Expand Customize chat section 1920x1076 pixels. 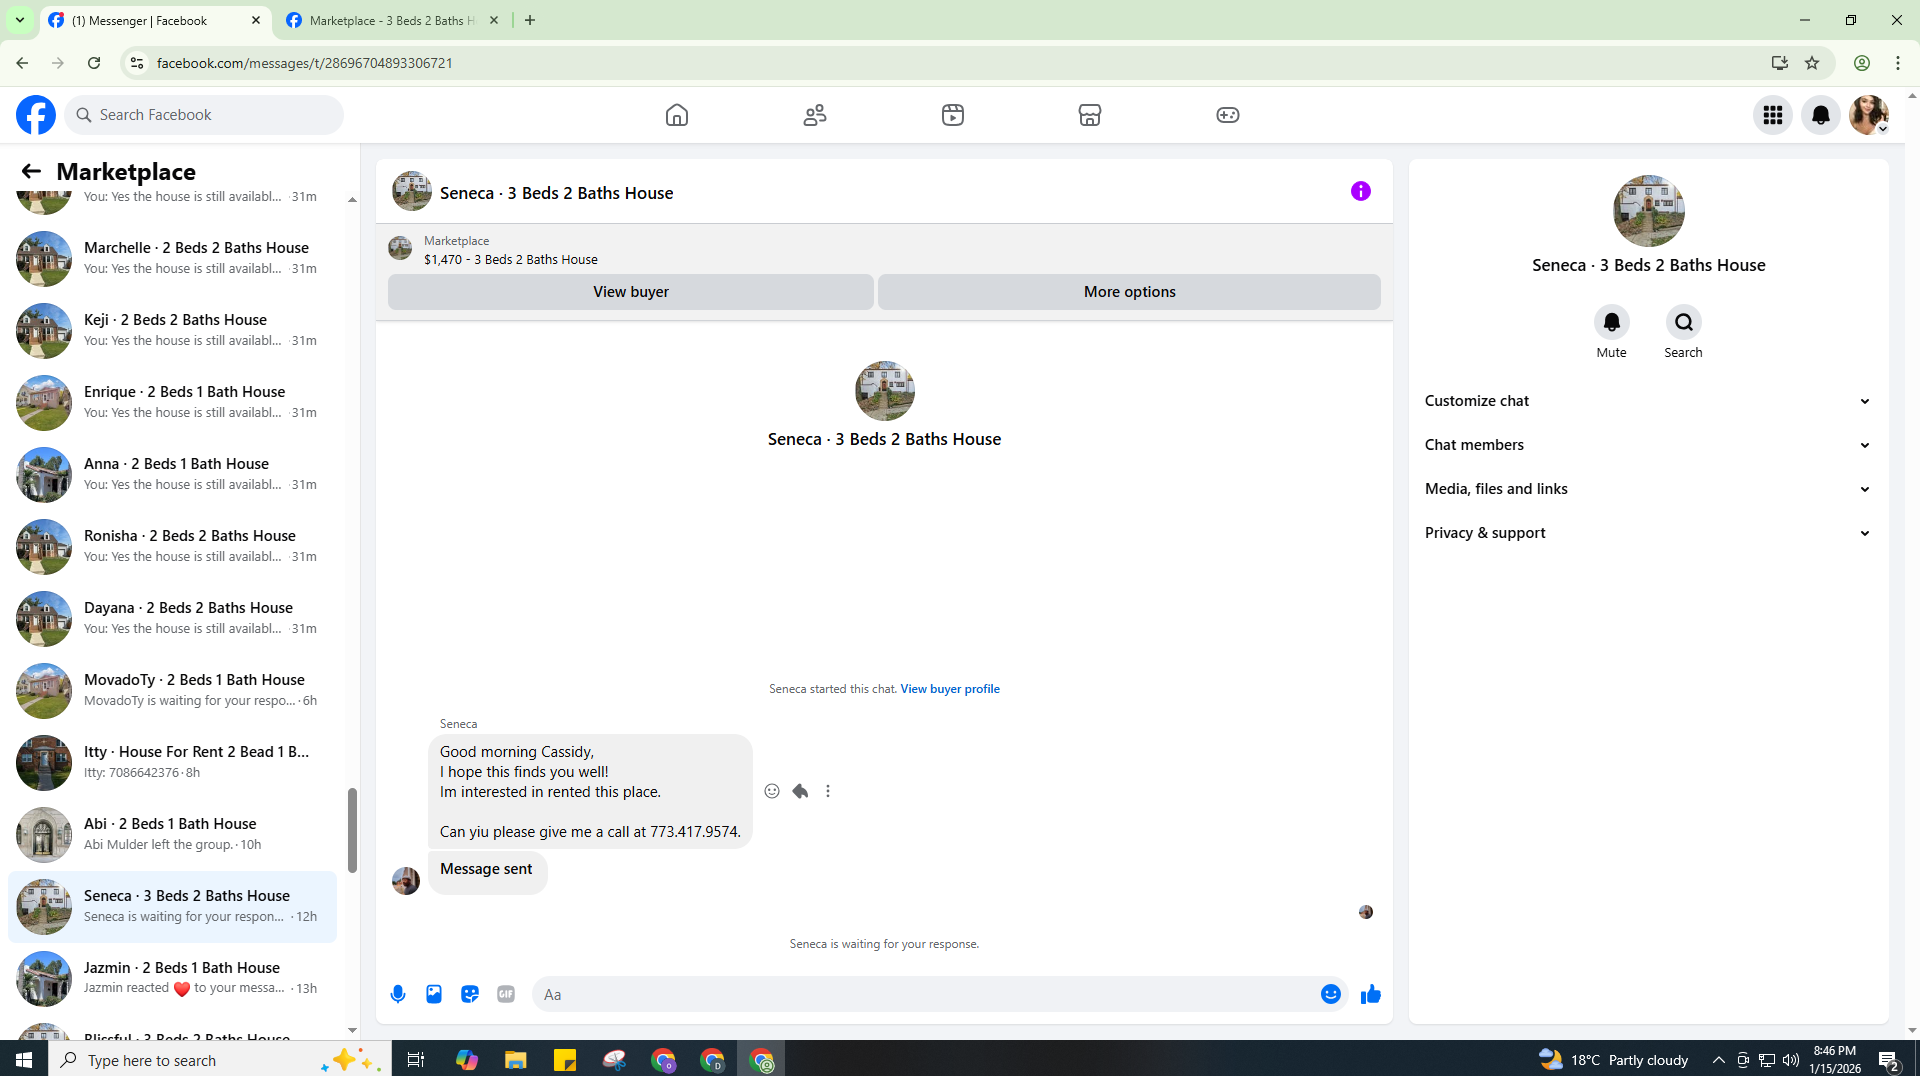[x=1648, y=401]
